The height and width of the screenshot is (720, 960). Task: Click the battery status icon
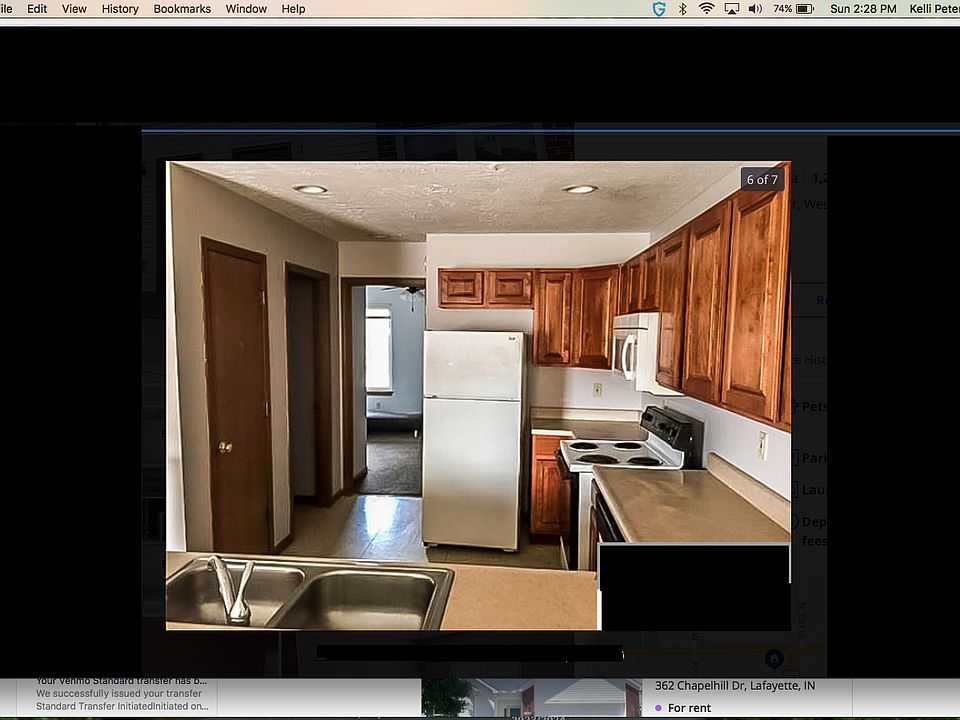click(x=804, y=9)
